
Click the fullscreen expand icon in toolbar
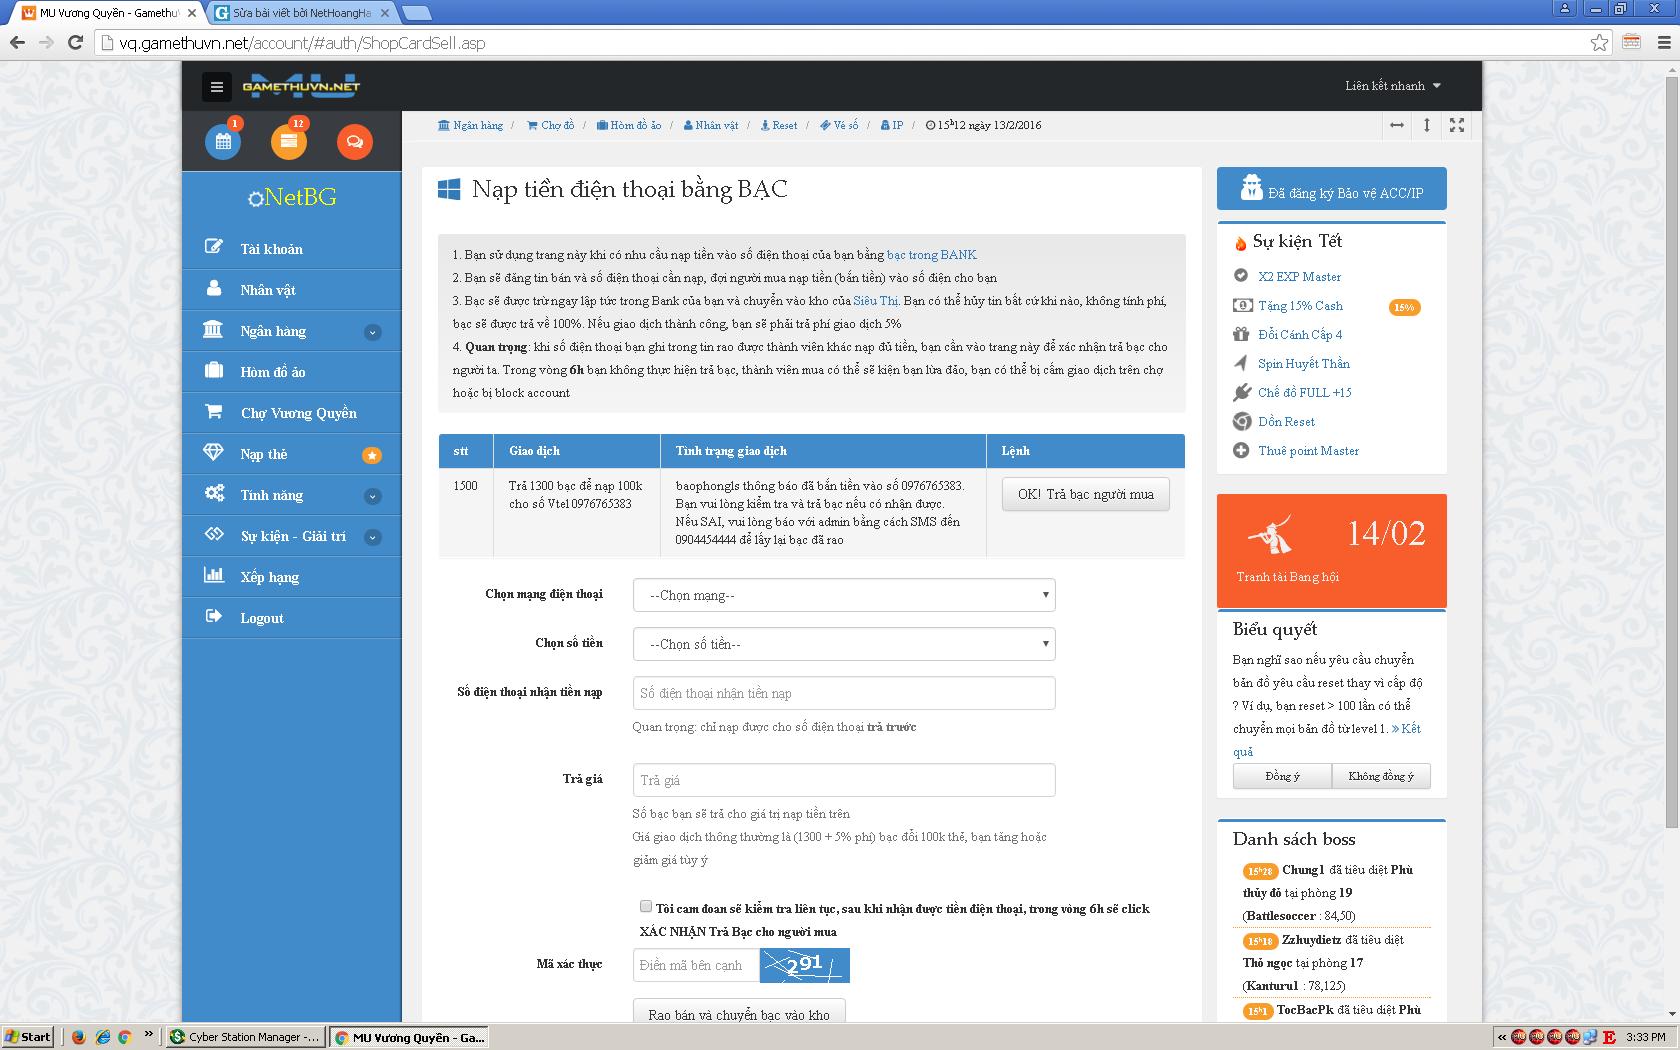(x=1457, y=125)
